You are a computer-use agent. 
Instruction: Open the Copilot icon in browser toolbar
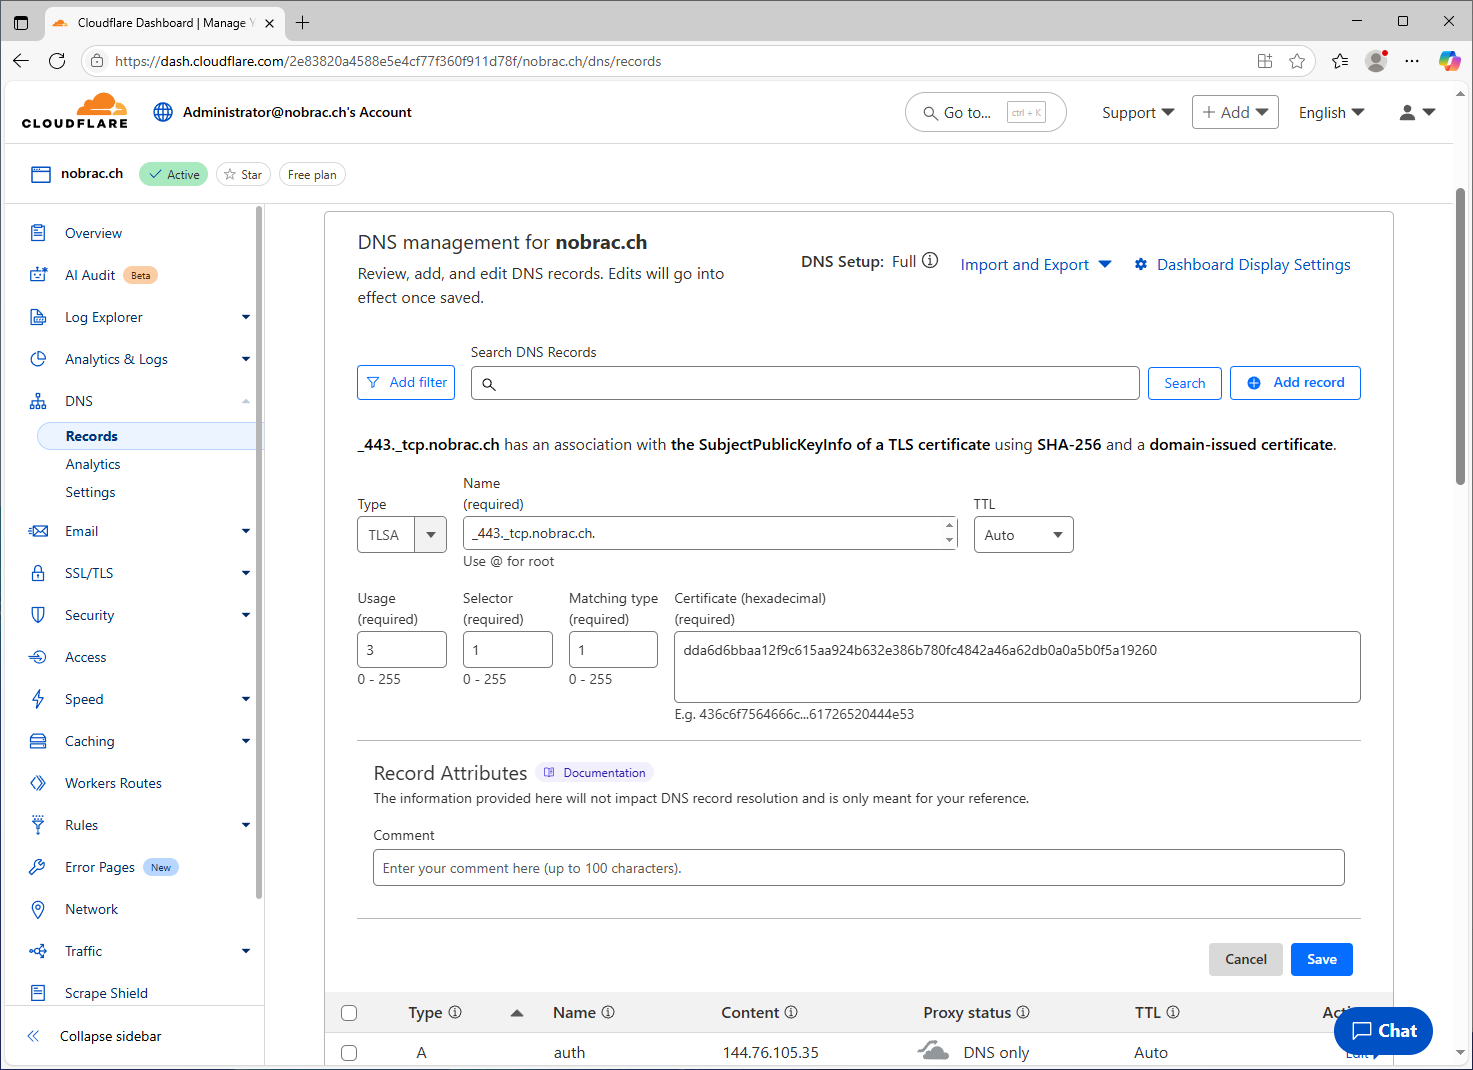point(1449,61)
